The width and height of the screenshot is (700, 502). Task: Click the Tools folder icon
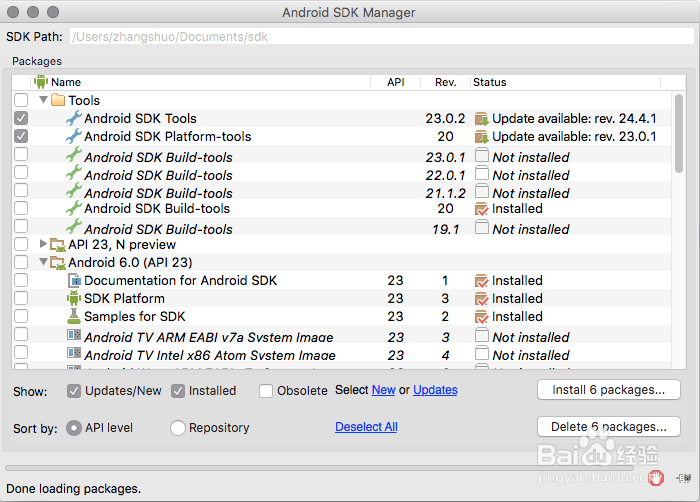pyautogui.click(x=58, y=100)
